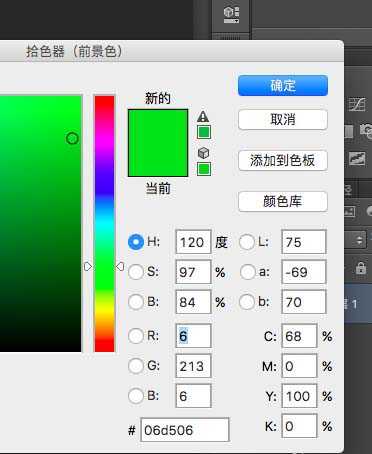Click the 添加到色板 button

coord(283,161)
